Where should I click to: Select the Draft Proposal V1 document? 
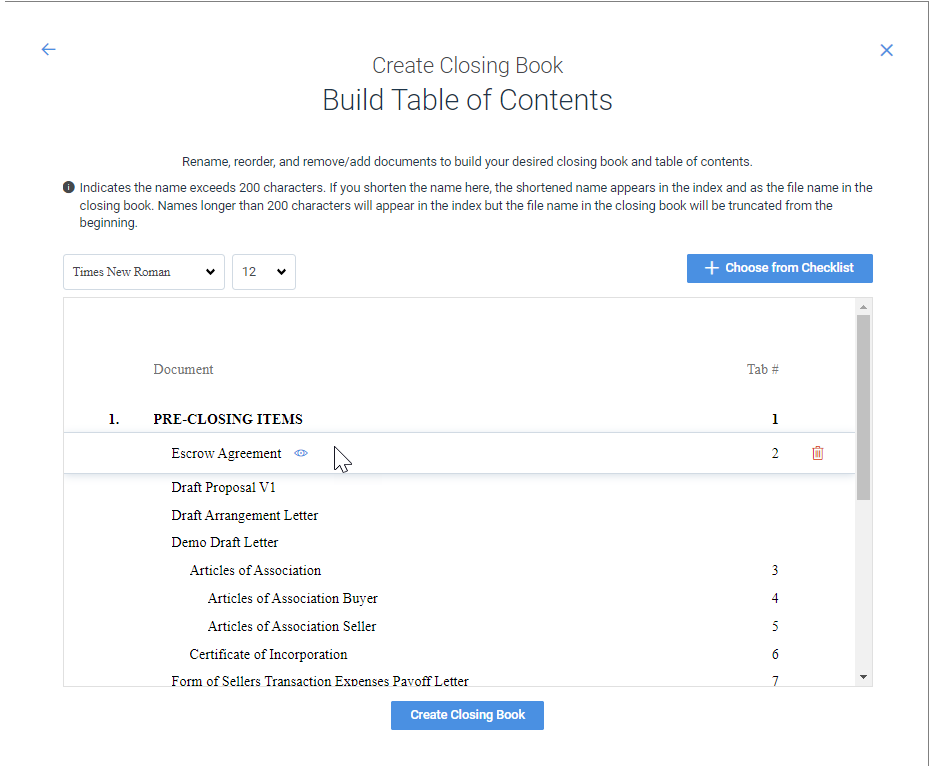click(223, 487)
